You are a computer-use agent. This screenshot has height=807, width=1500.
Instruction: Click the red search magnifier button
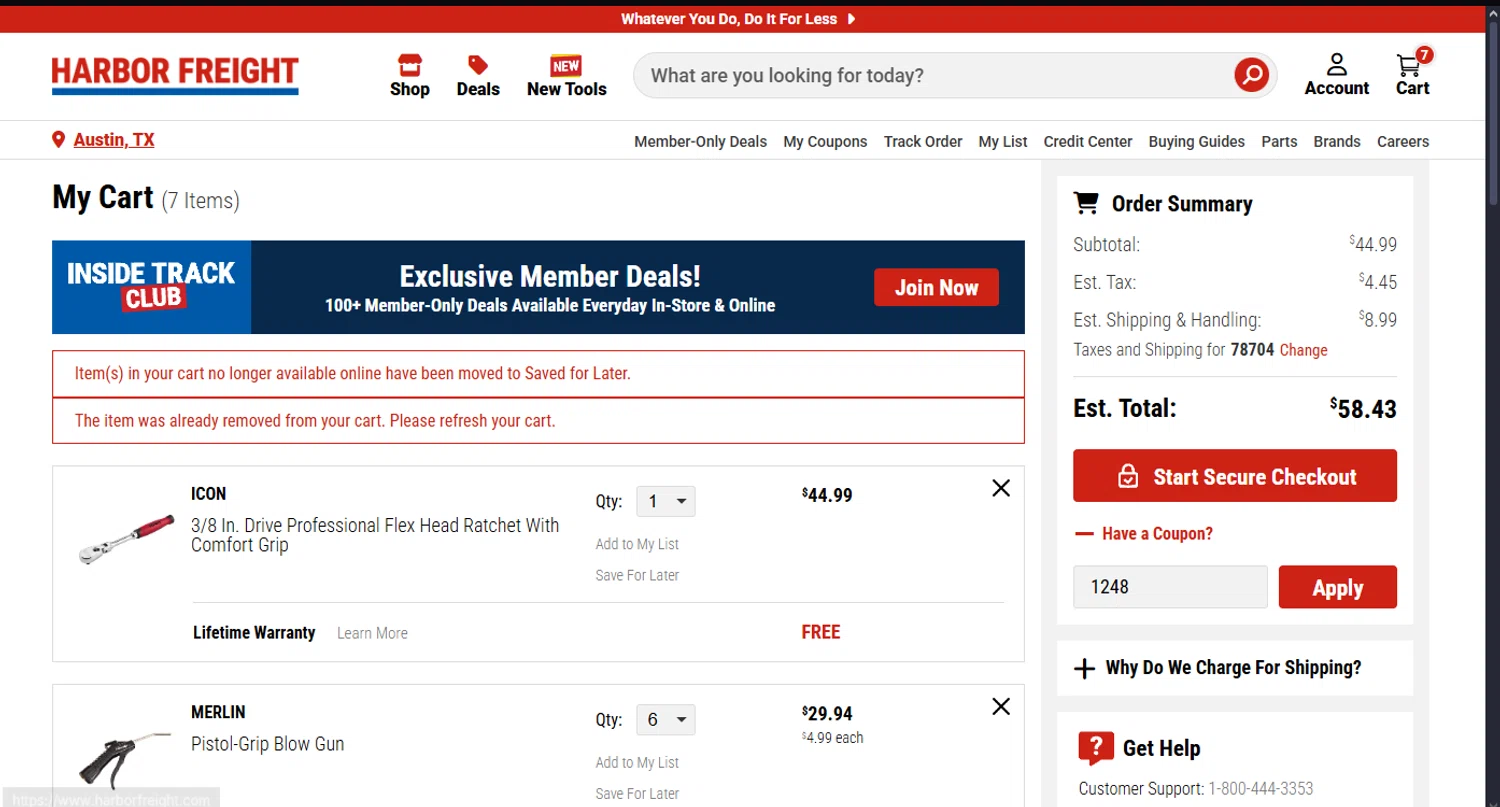click(x=1251, y=75)
